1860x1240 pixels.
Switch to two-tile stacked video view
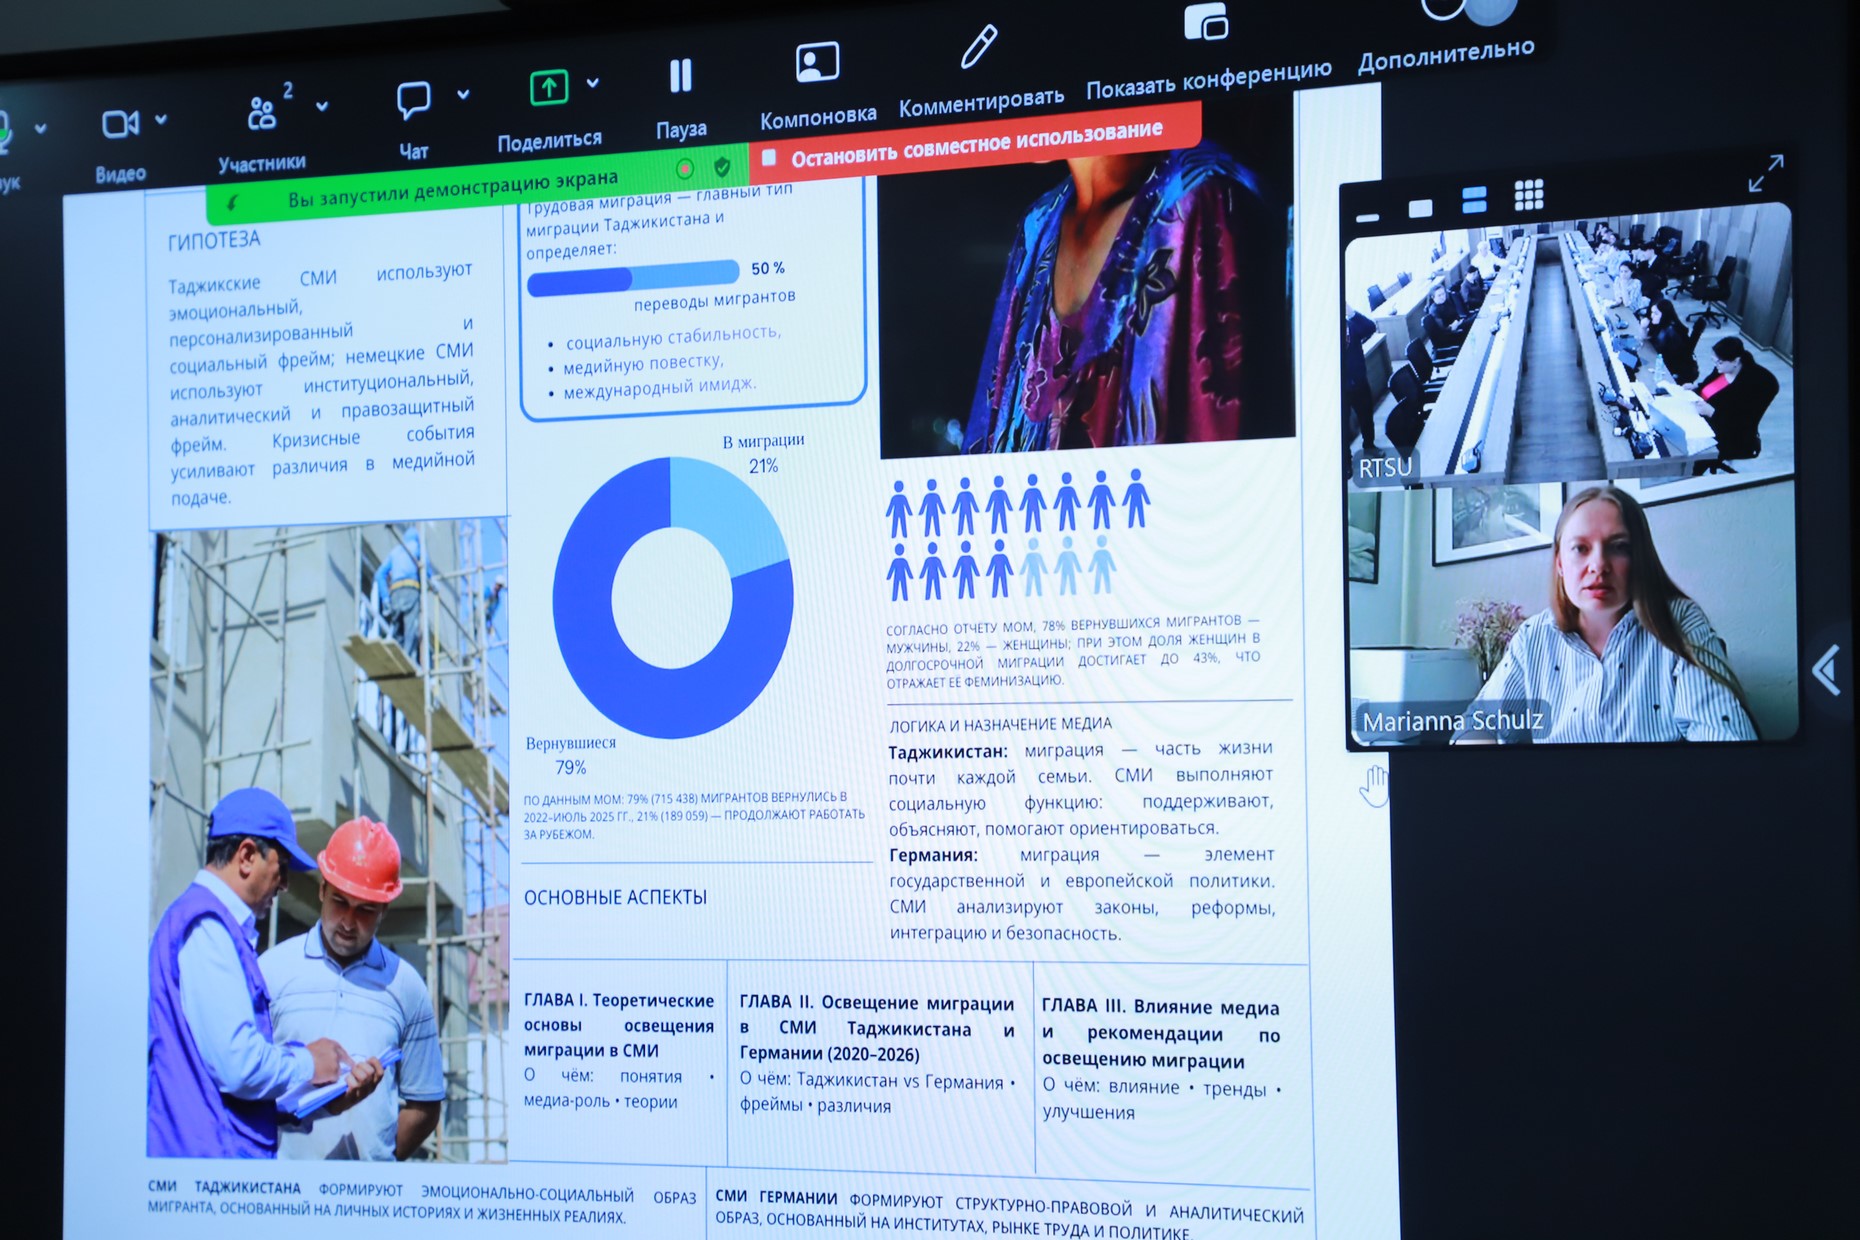pos(1474,200)
